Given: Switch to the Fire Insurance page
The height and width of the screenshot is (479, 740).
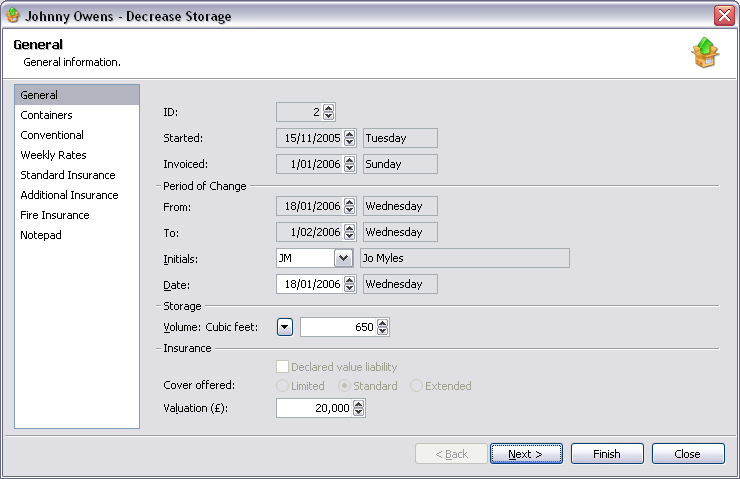Looking at the screenshot, I should 55,215.
